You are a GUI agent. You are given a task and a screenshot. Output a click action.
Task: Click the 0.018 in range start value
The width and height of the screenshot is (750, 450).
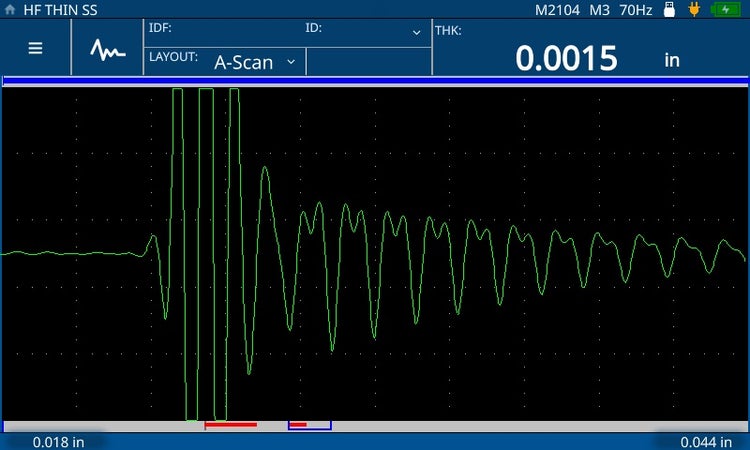59,441
